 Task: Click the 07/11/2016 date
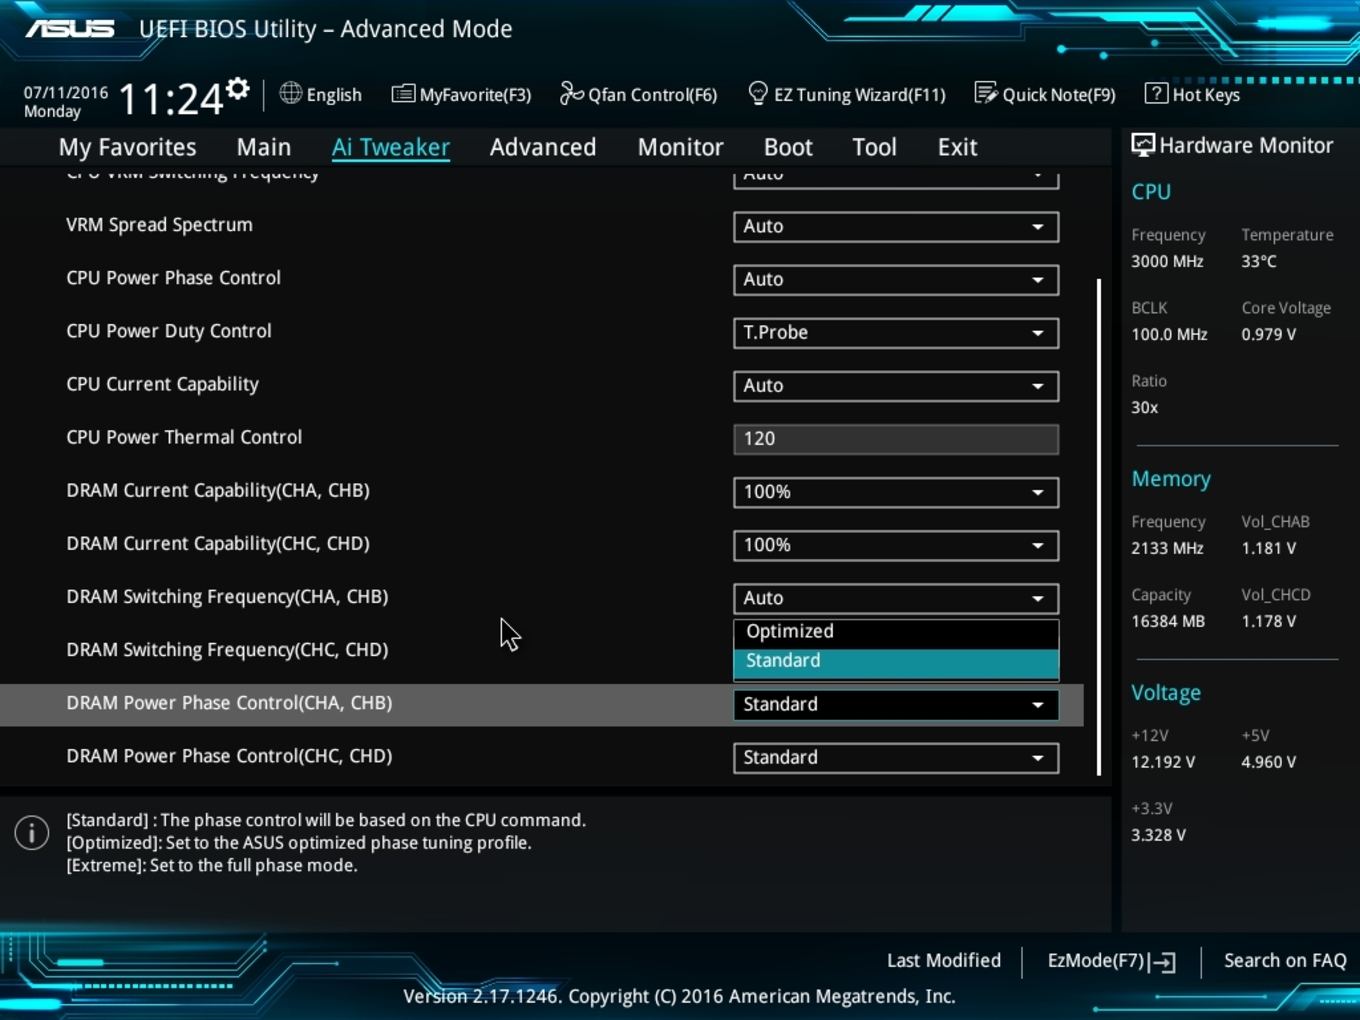point(66,92)
